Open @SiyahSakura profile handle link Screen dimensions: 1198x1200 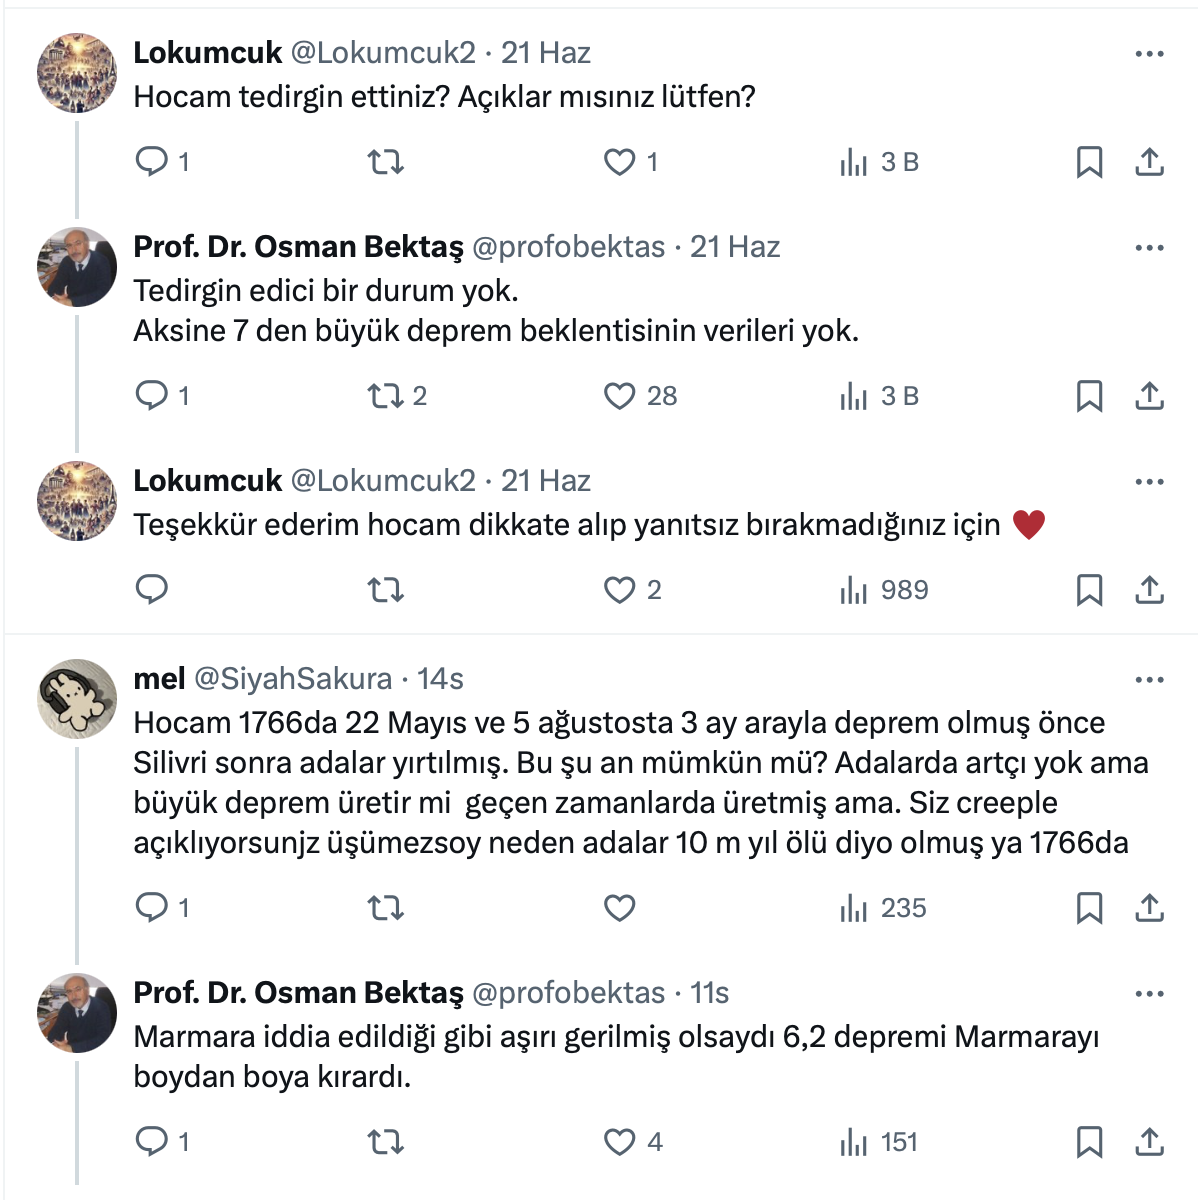[x=293, y=679]
